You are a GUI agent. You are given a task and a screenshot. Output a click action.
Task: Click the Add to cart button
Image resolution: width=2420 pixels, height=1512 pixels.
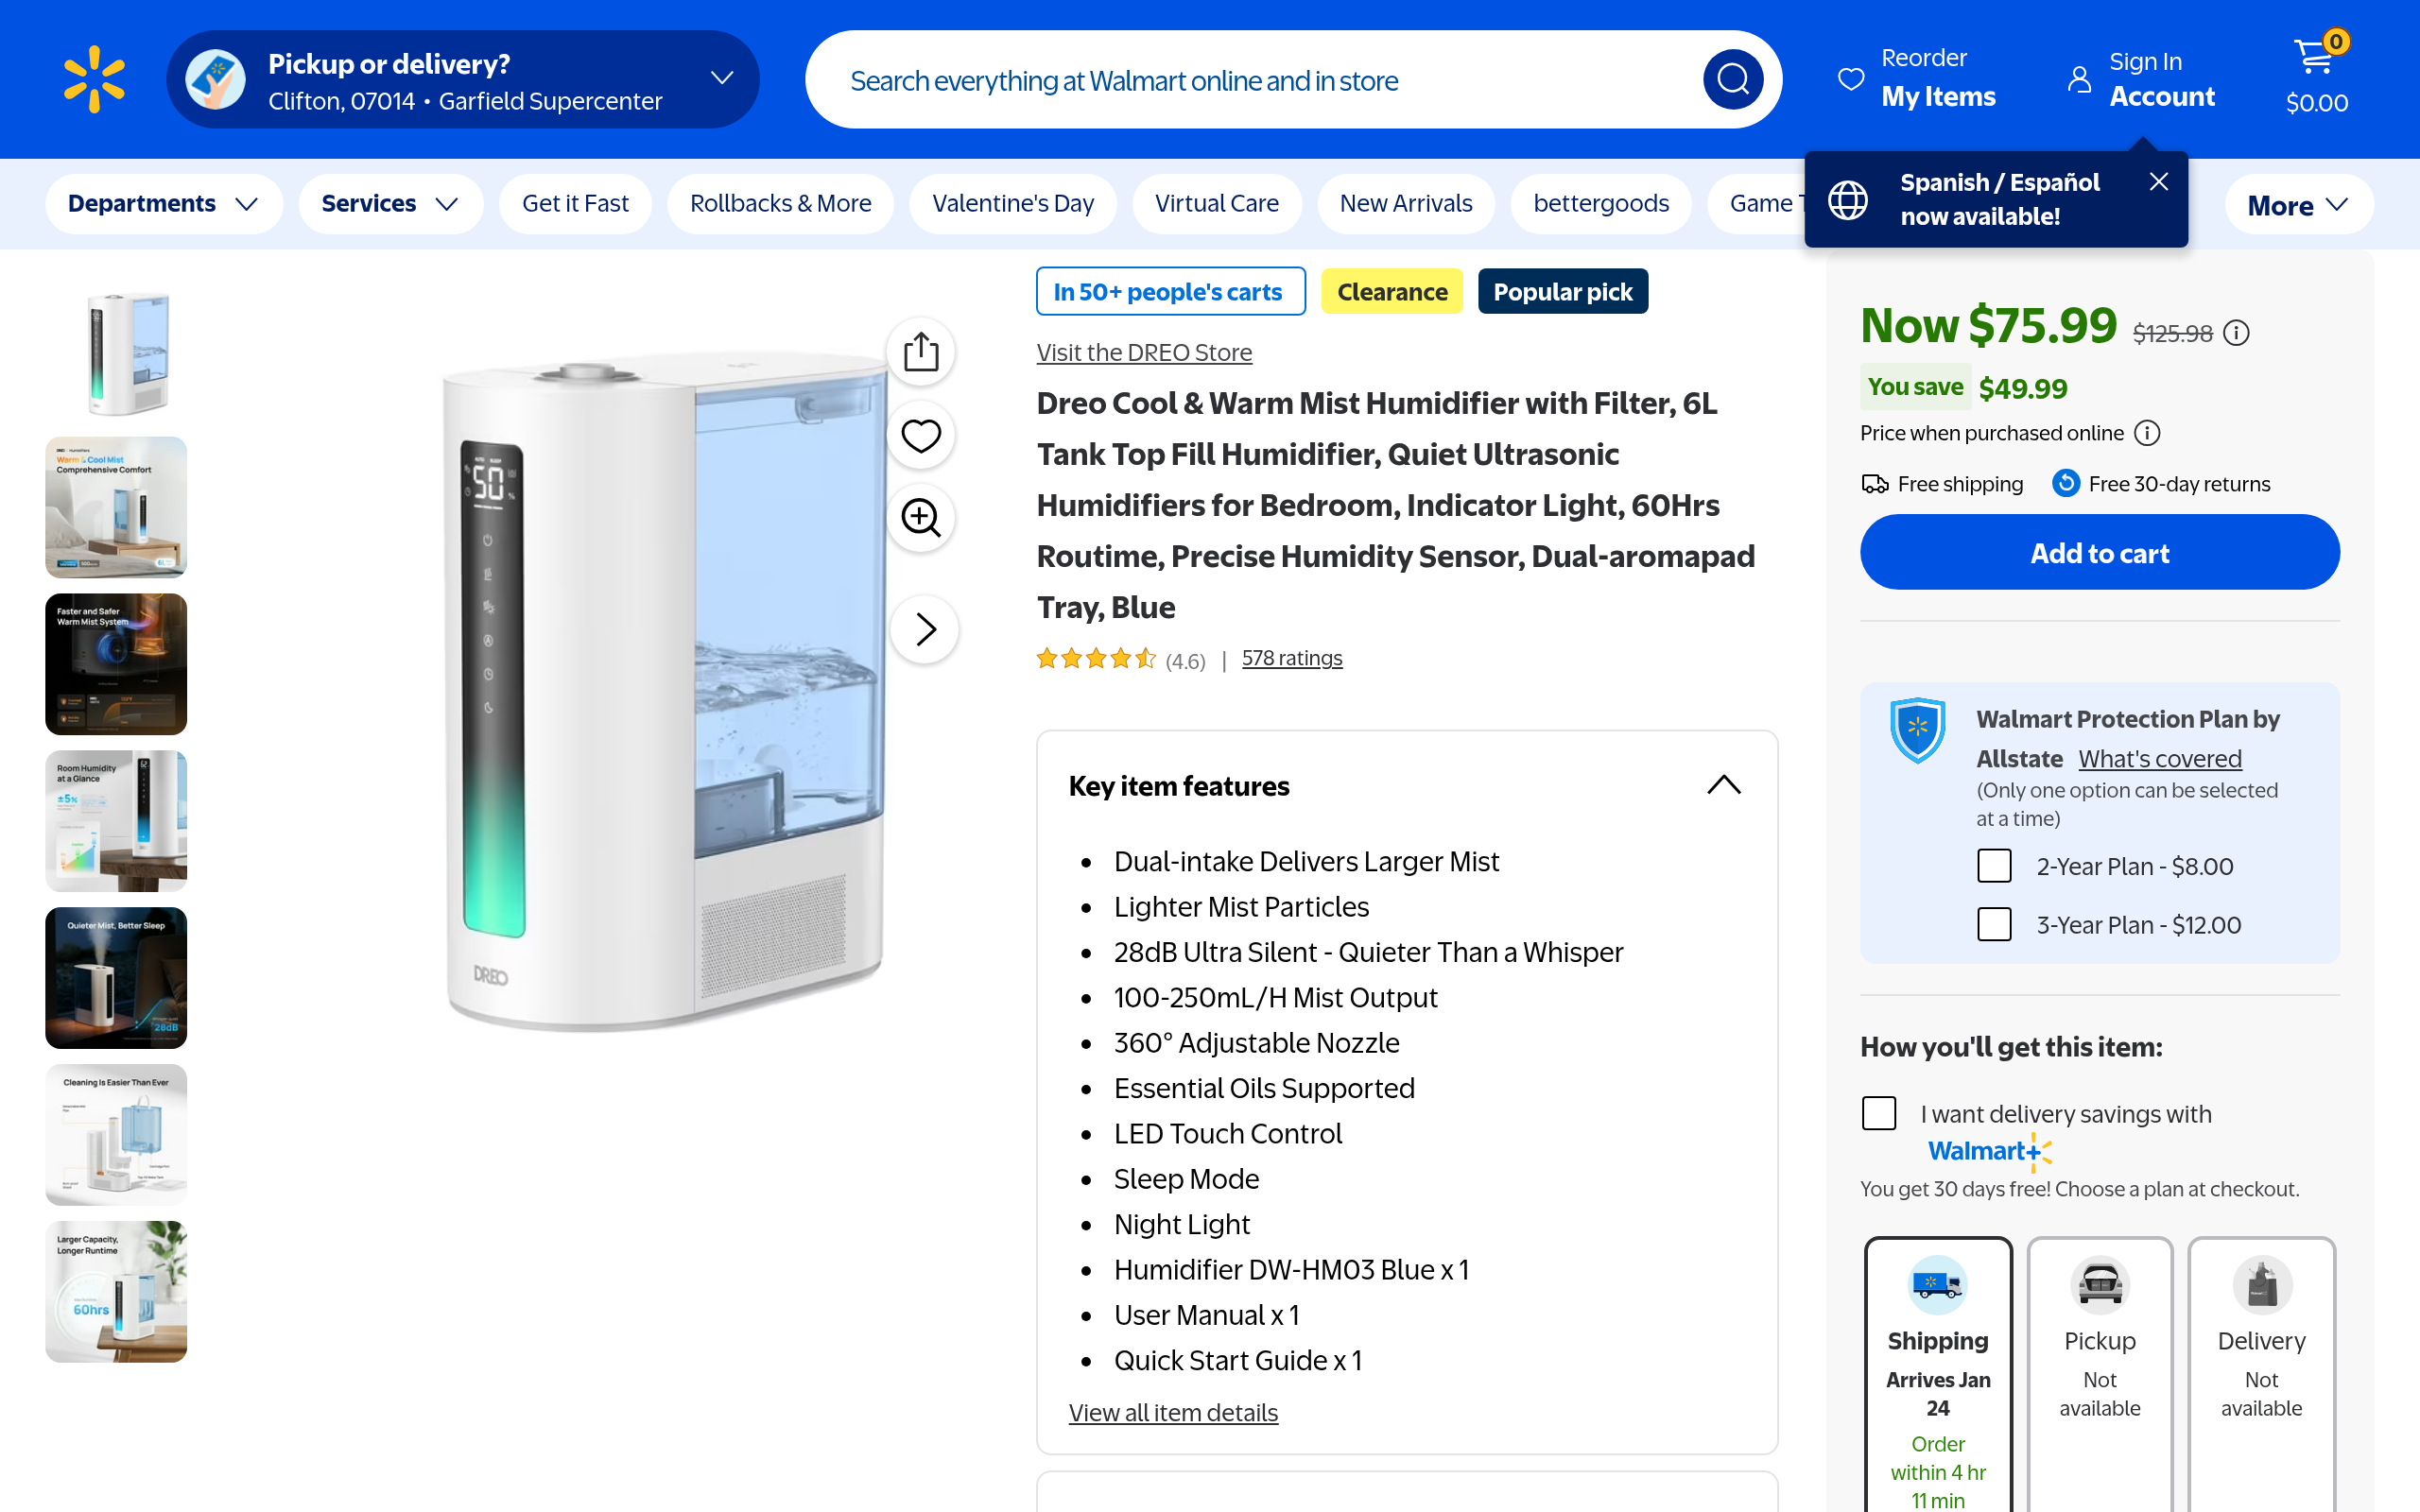2099,553
